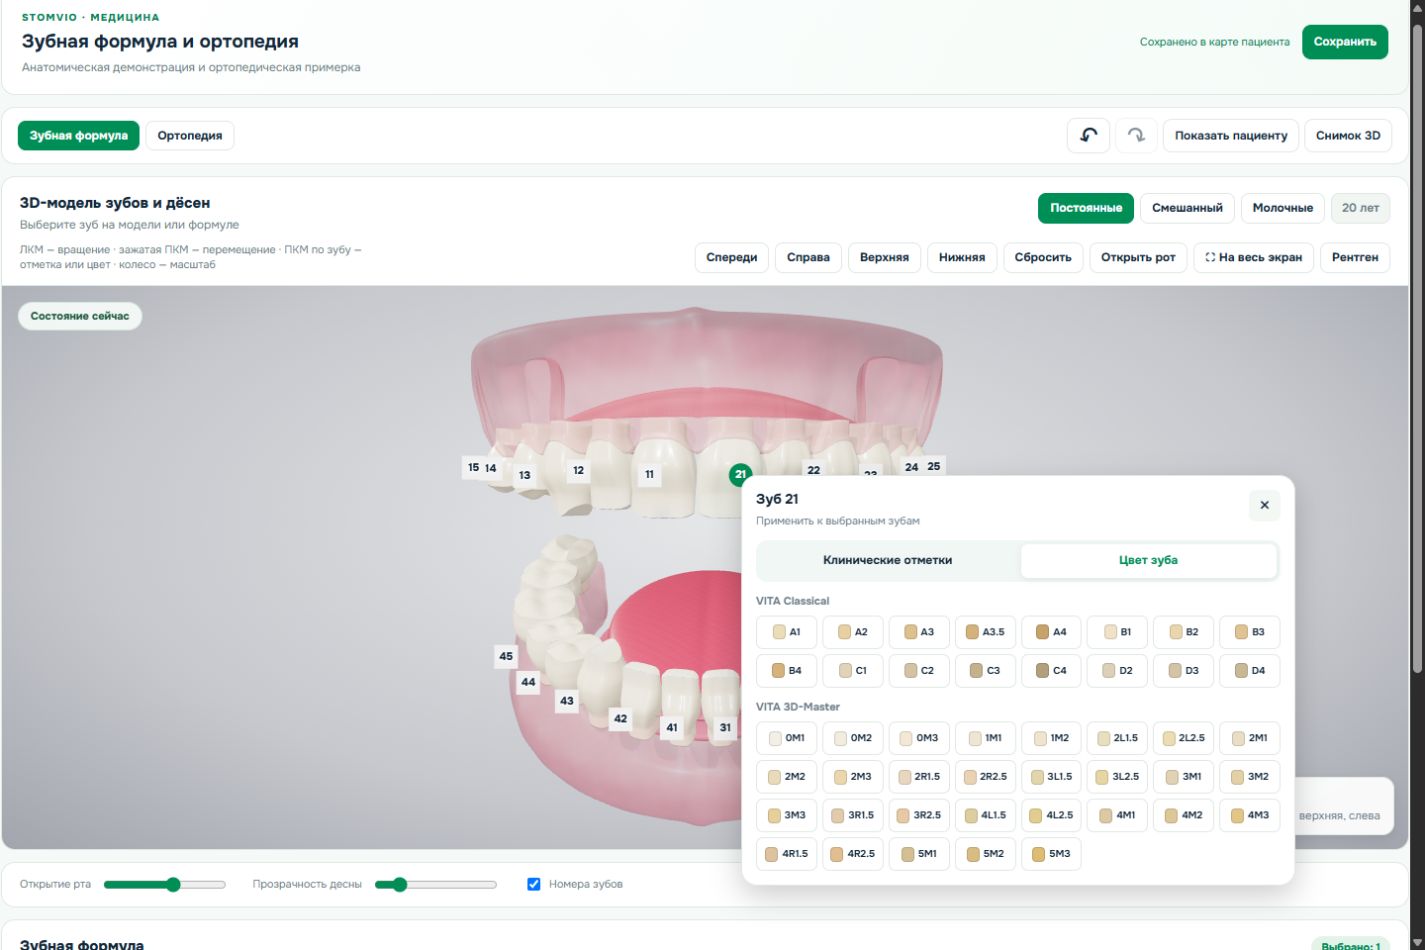Select tooth 43 label on lower jaw
Screen dimensions: 1425x950
(567, 701)
